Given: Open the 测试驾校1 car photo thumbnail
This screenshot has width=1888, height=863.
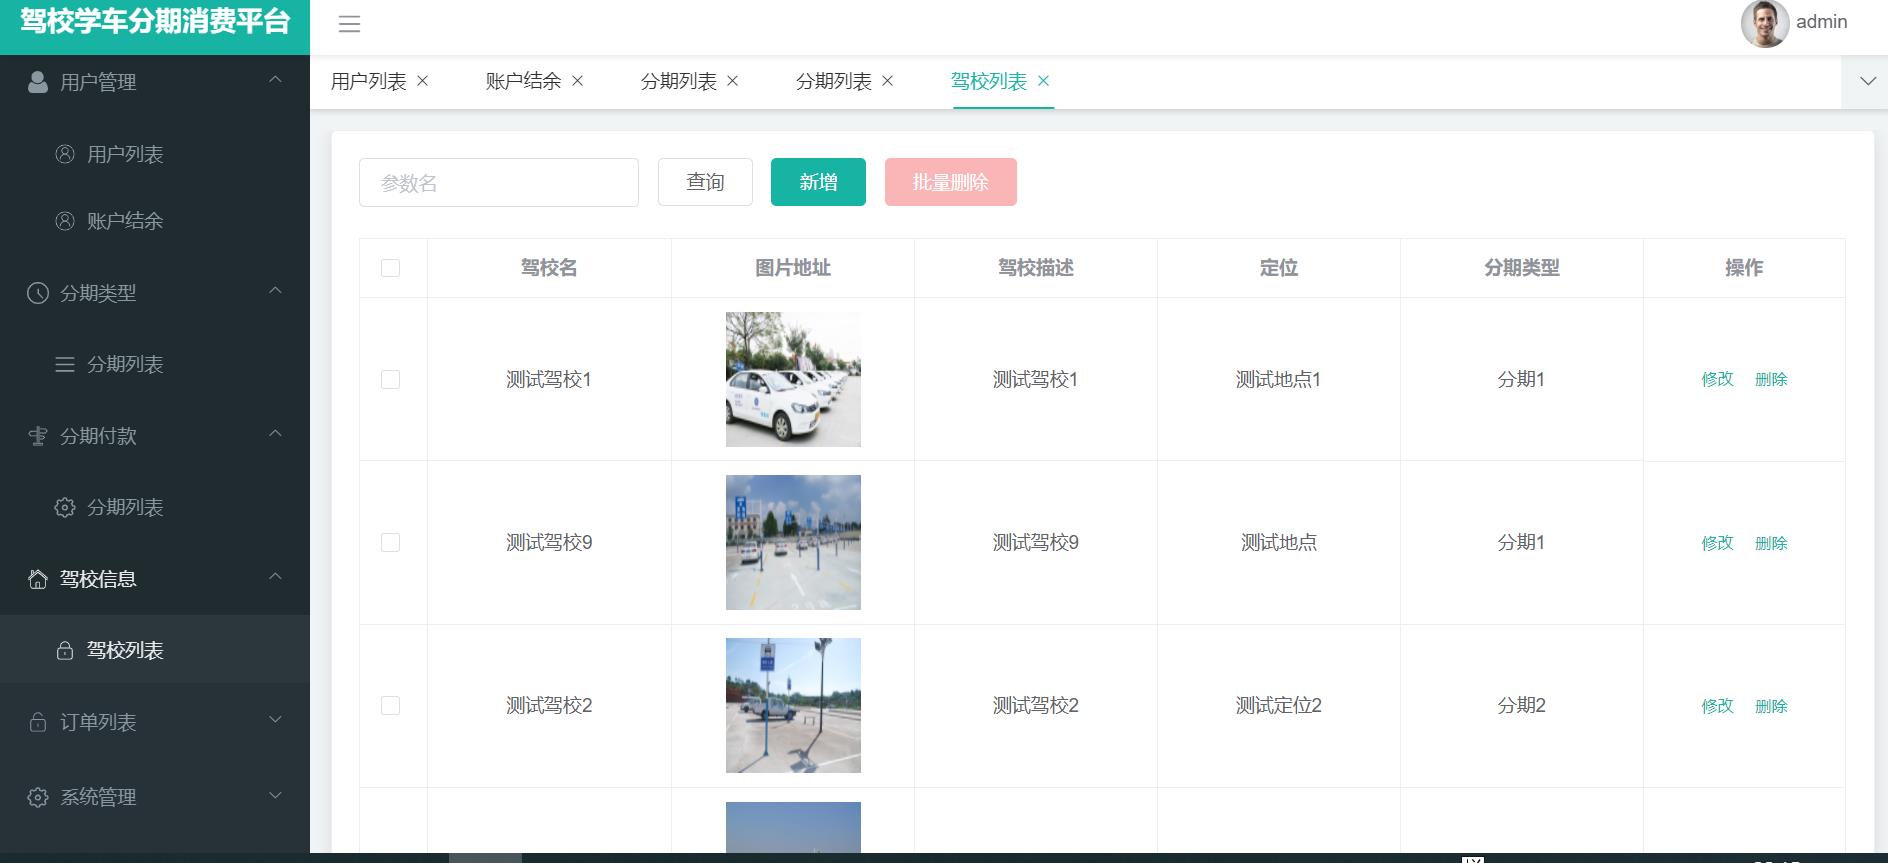Looking at the screenshot, I should (x=793, y=379).
